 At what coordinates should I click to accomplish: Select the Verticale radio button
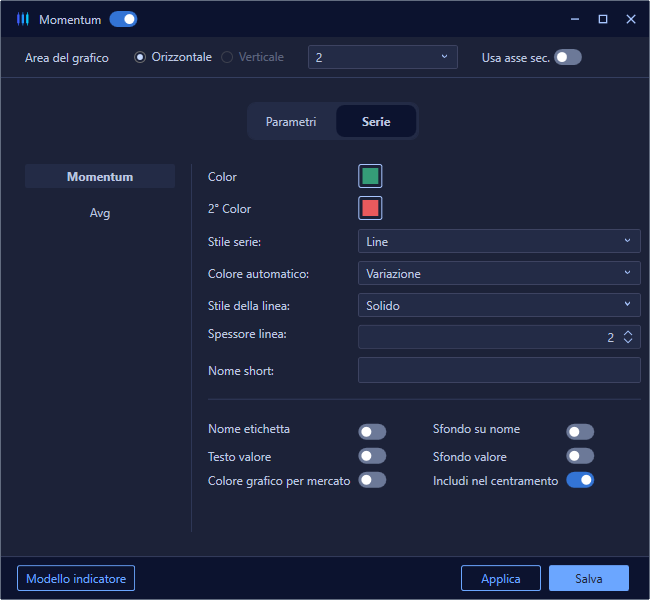point(227,57)
